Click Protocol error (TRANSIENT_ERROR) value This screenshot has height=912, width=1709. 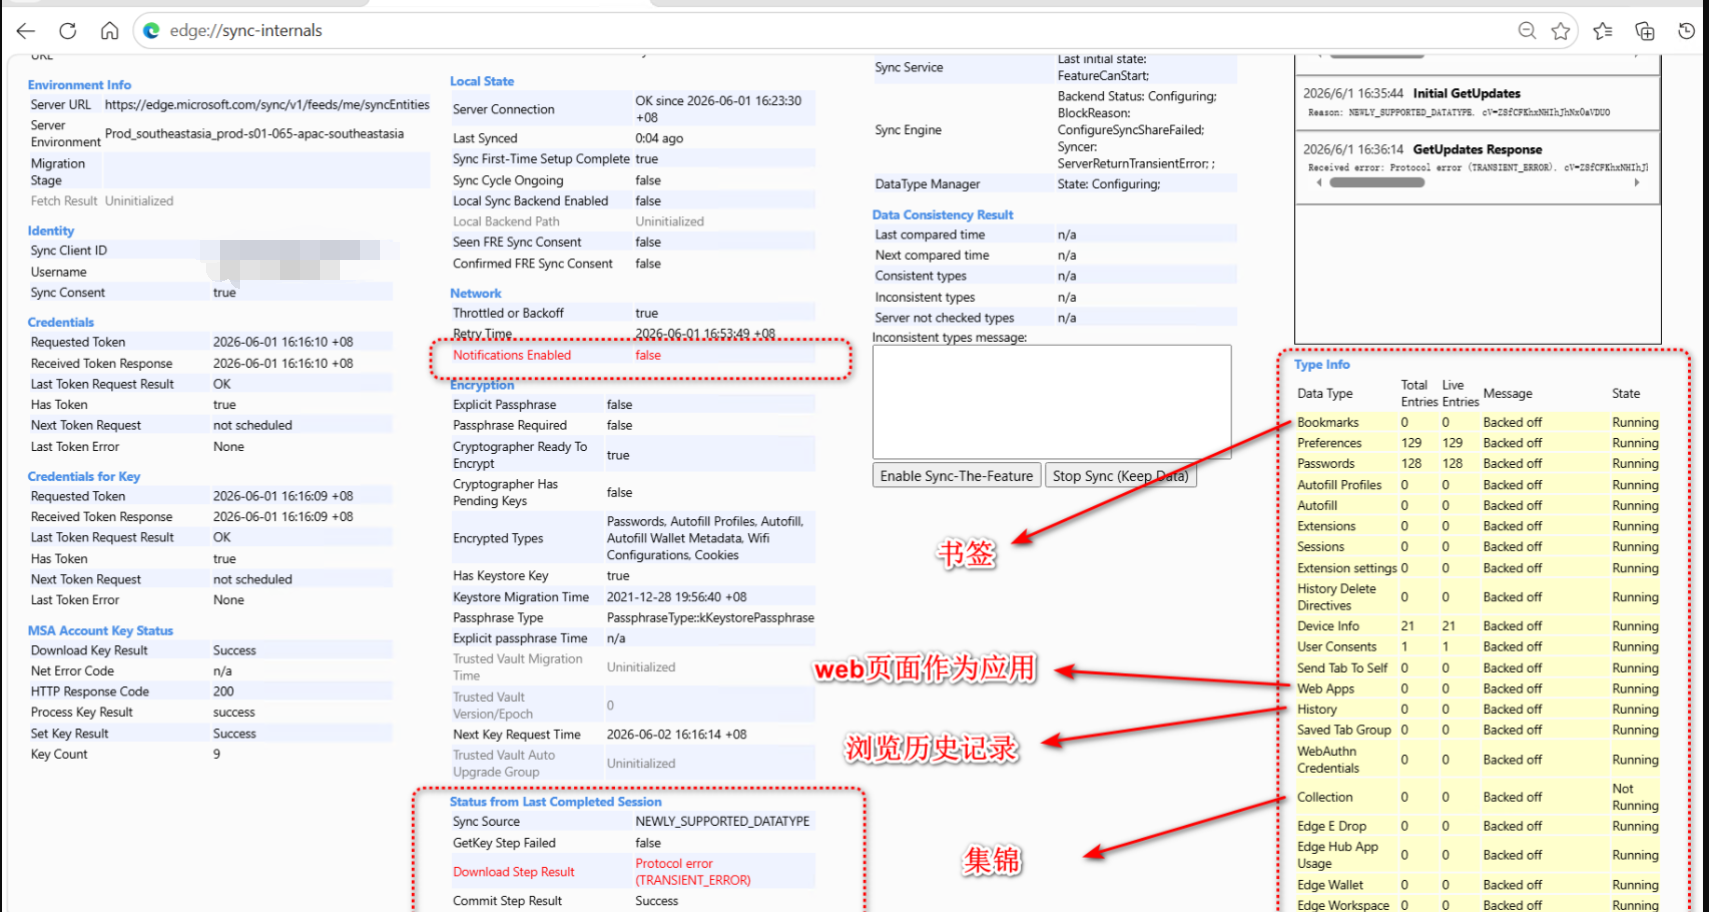(x=693, y=872)
